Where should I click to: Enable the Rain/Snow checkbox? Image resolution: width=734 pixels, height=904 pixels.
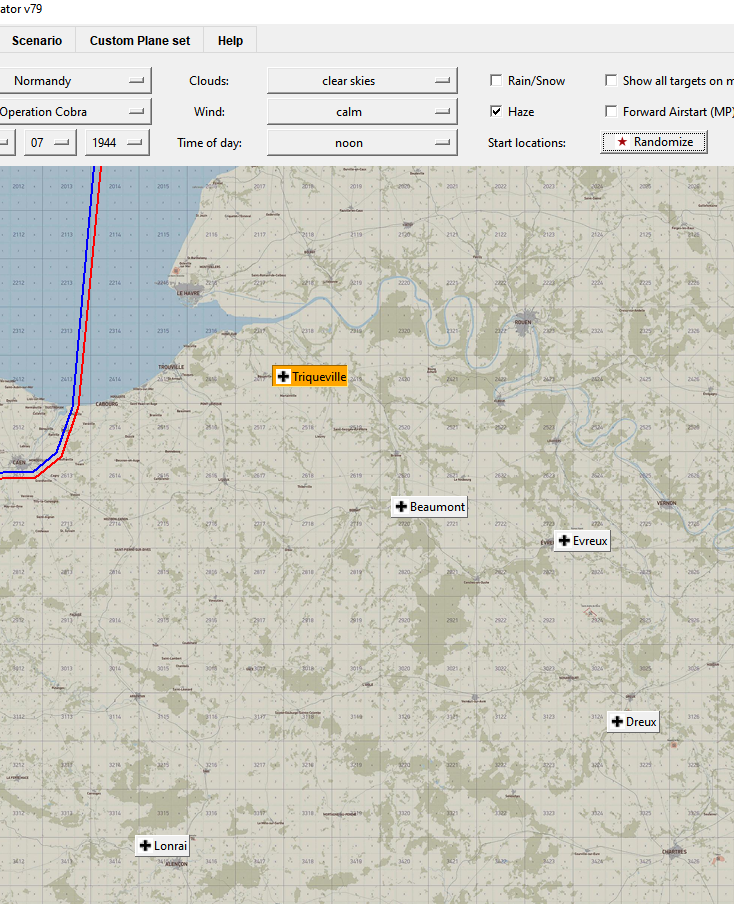coord(496,81)
